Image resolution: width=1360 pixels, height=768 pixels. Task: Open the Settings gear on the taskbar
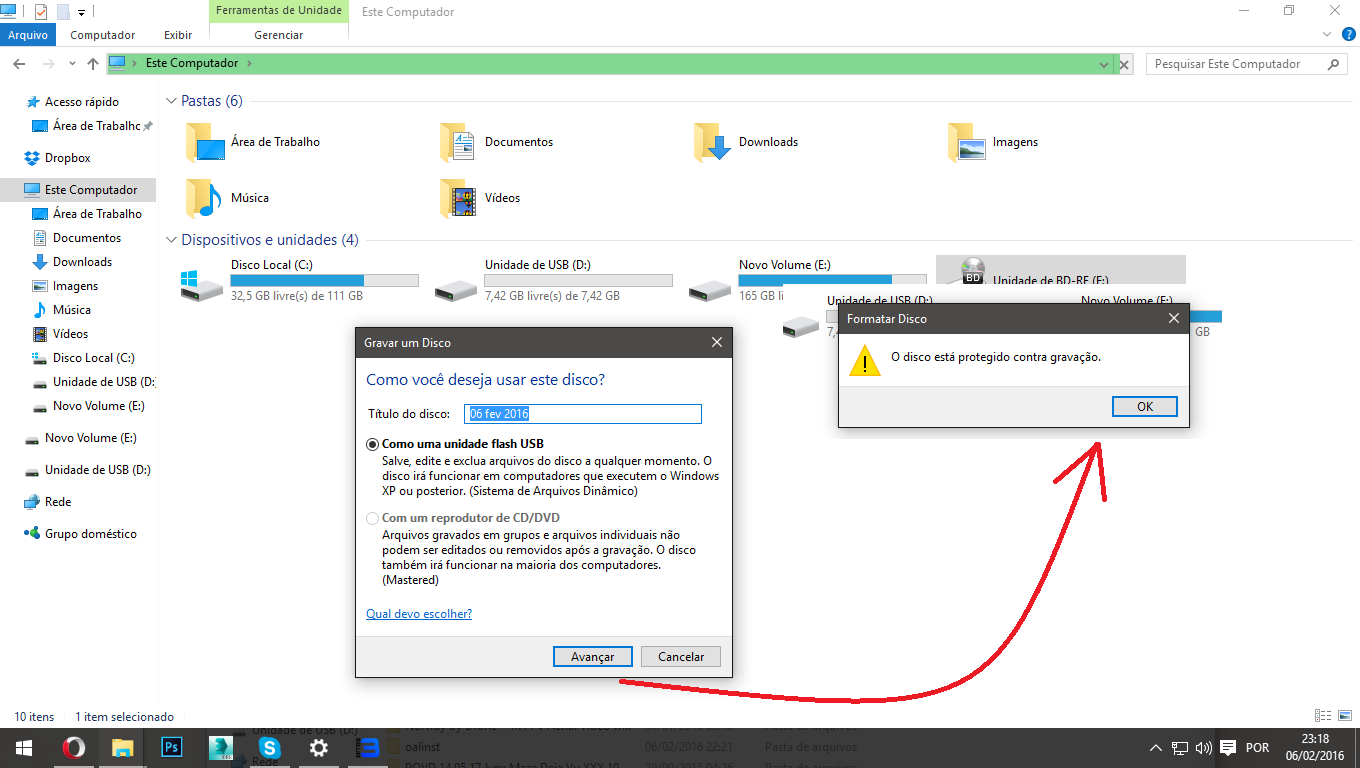(318, 748)
